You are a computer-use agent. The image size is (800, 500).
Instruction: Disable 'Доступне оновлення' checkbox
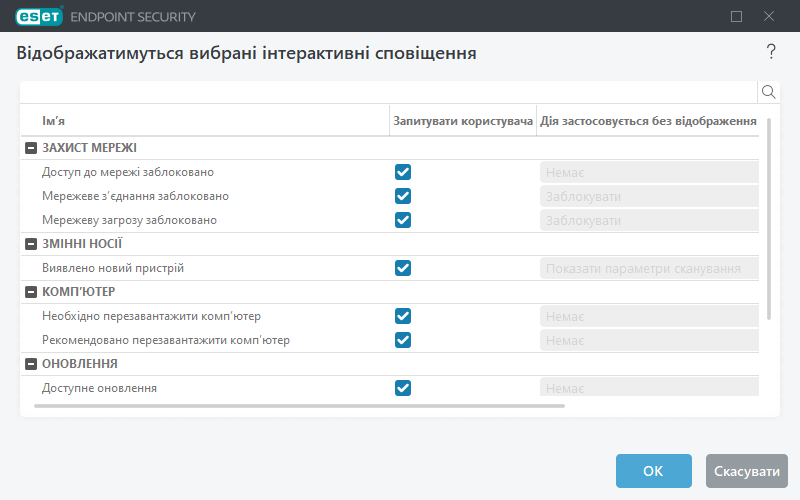pyautogui.click(x=403, y=388)
